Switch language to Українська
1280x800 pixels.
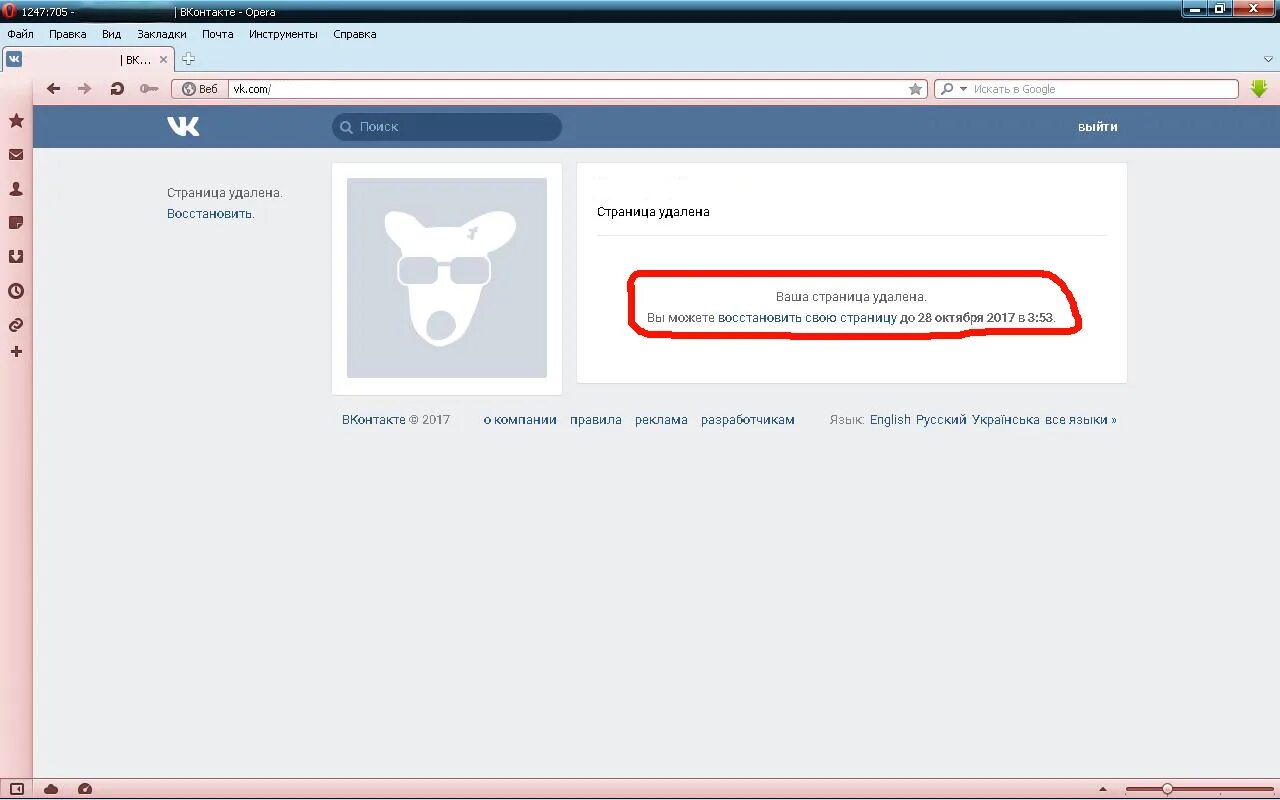1006,420
